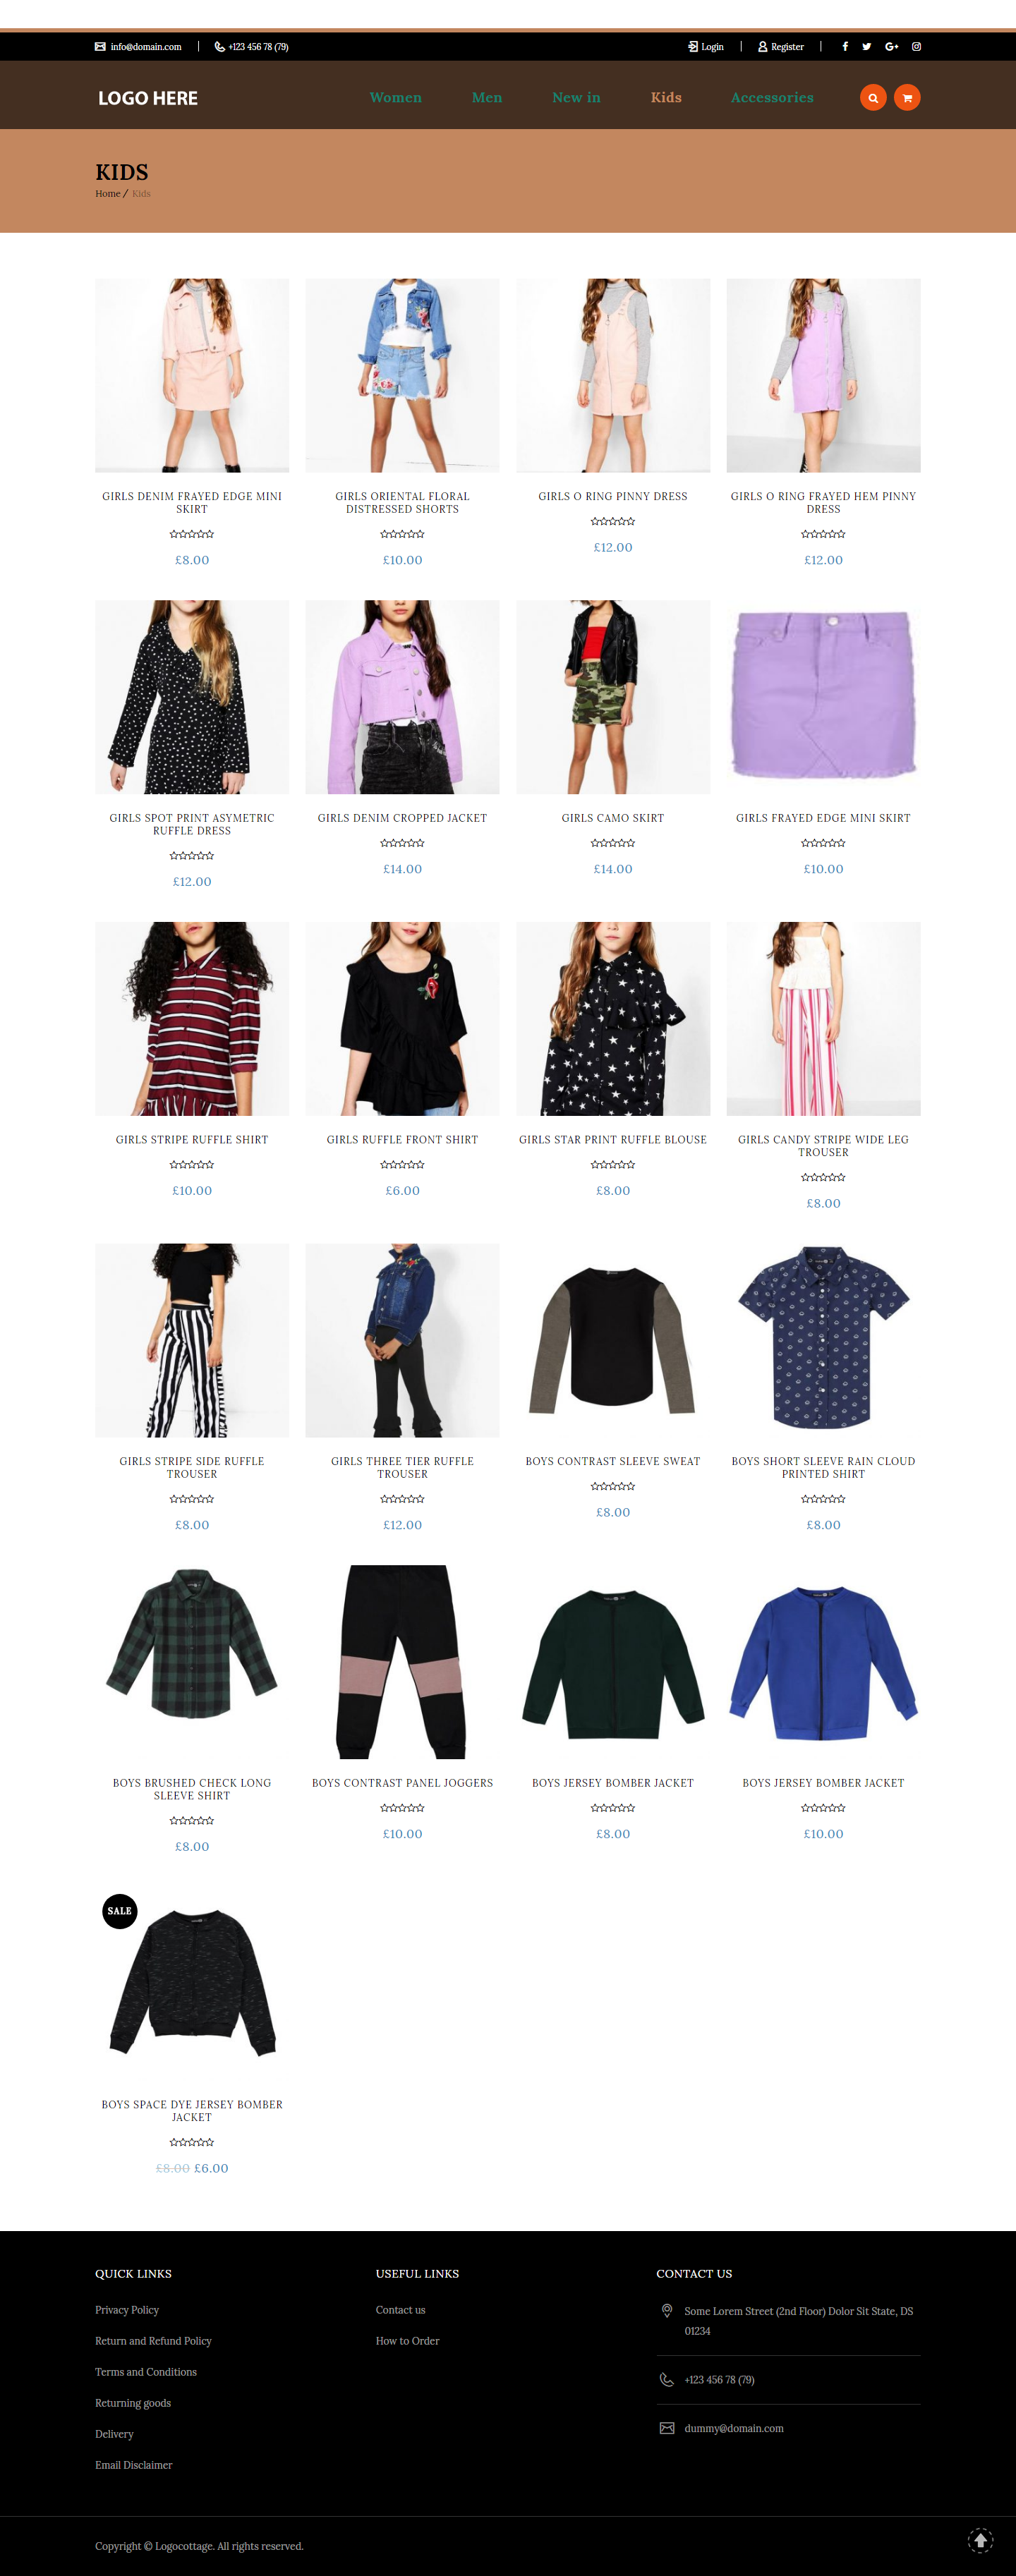The image size is (1016, 2576).
Task: Open the Twitter social icon
Action: point(866,47)
